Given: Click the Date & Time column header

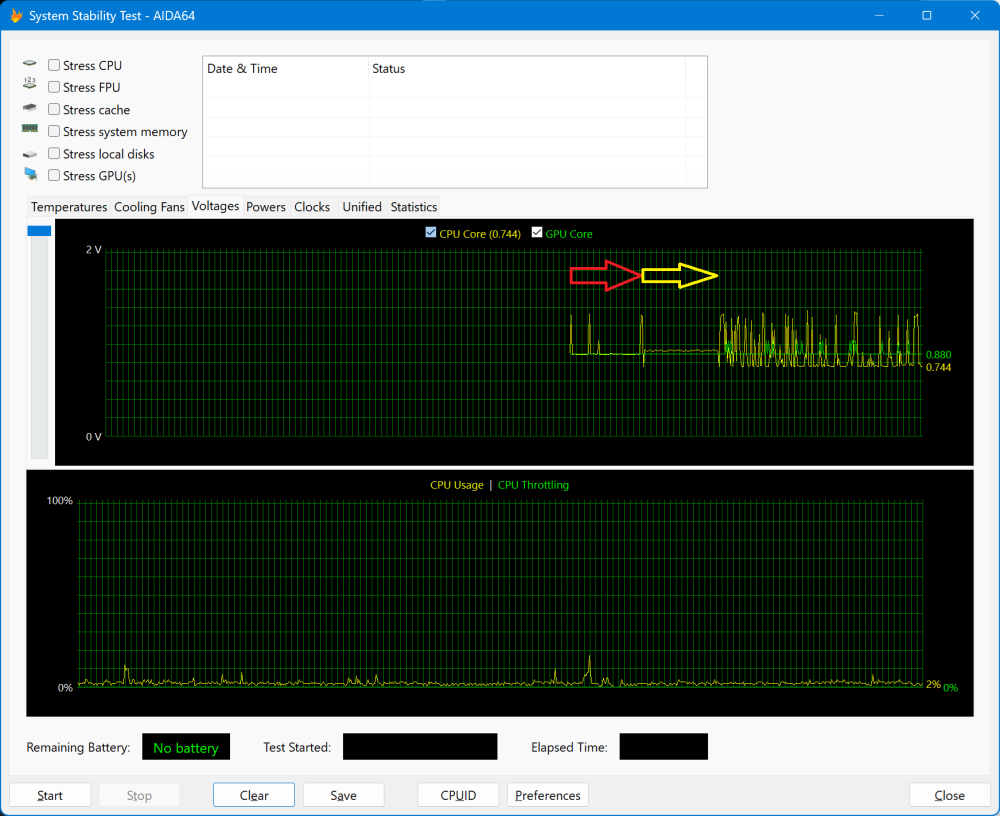Looking at the screenshot, I should [286, 68].
